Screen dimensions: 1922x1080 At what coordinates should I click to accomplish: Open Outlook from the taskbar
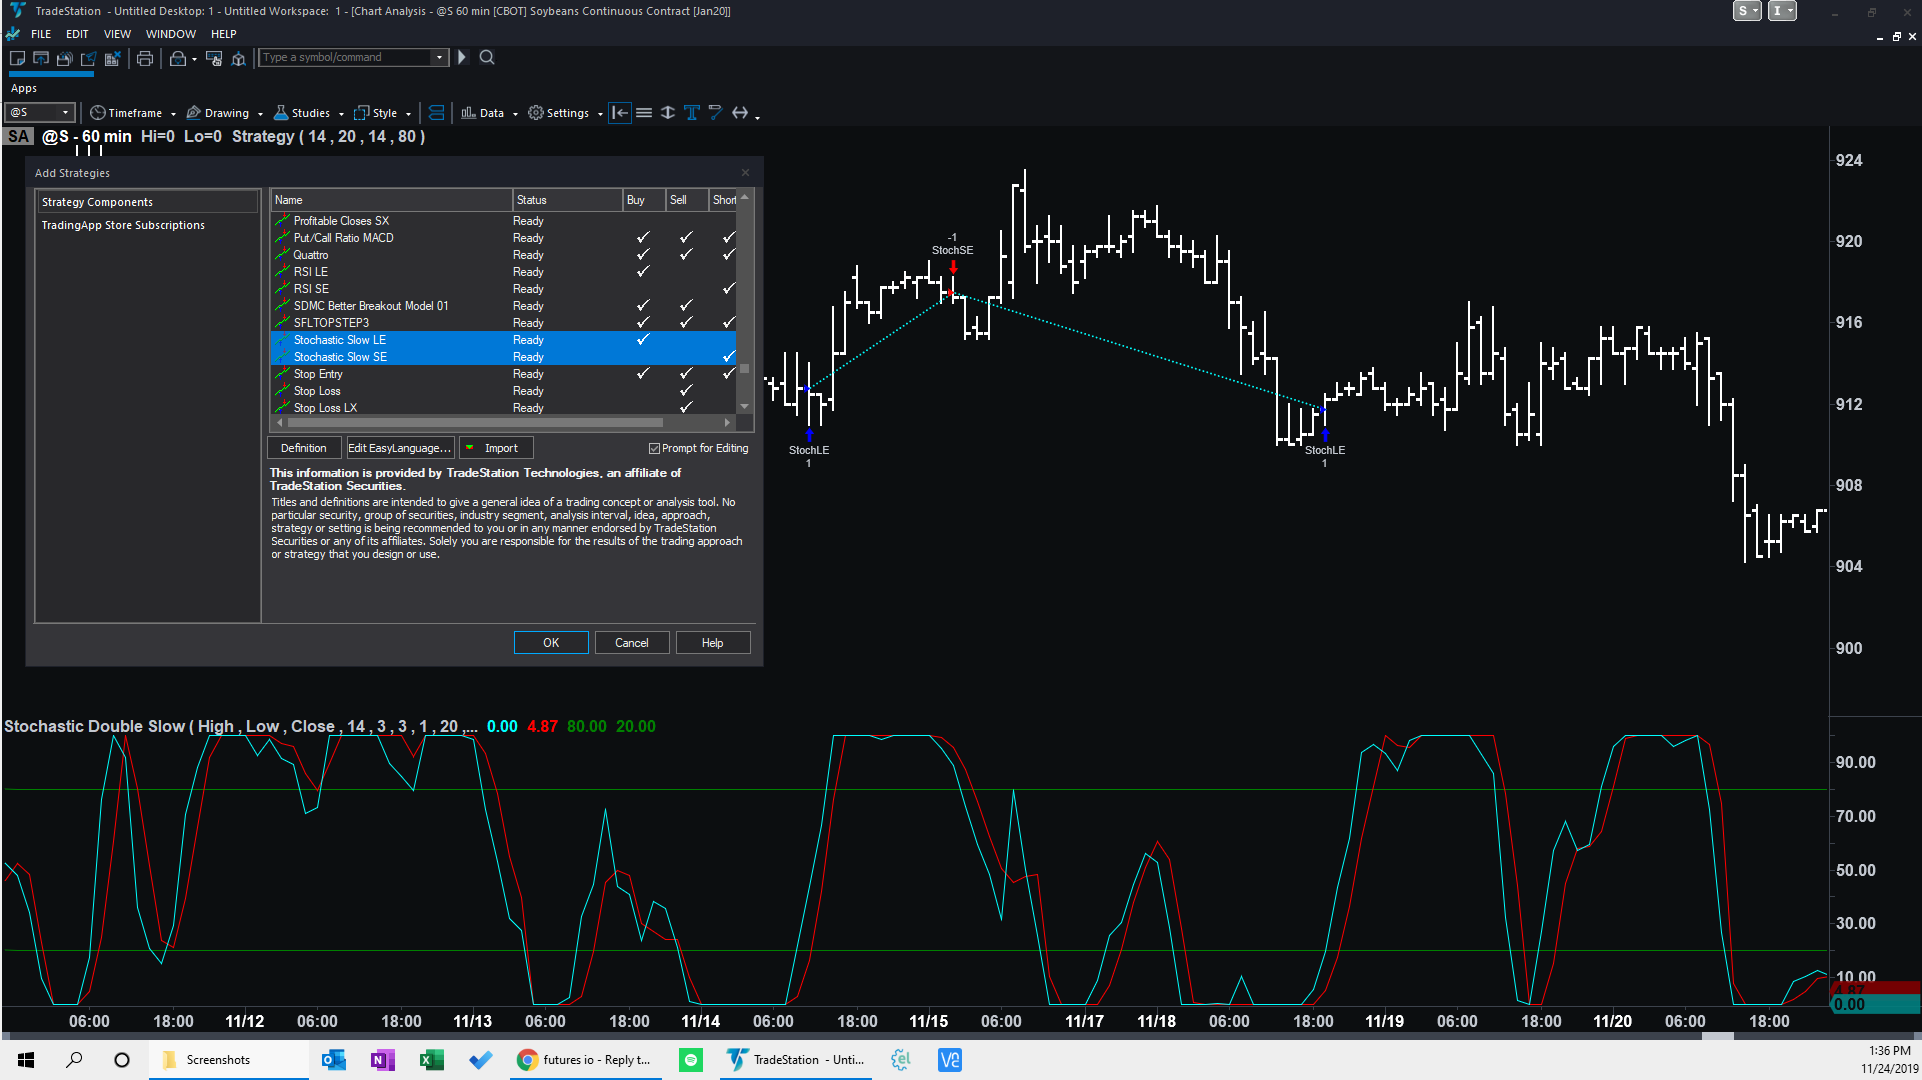tap(333, 1060)
